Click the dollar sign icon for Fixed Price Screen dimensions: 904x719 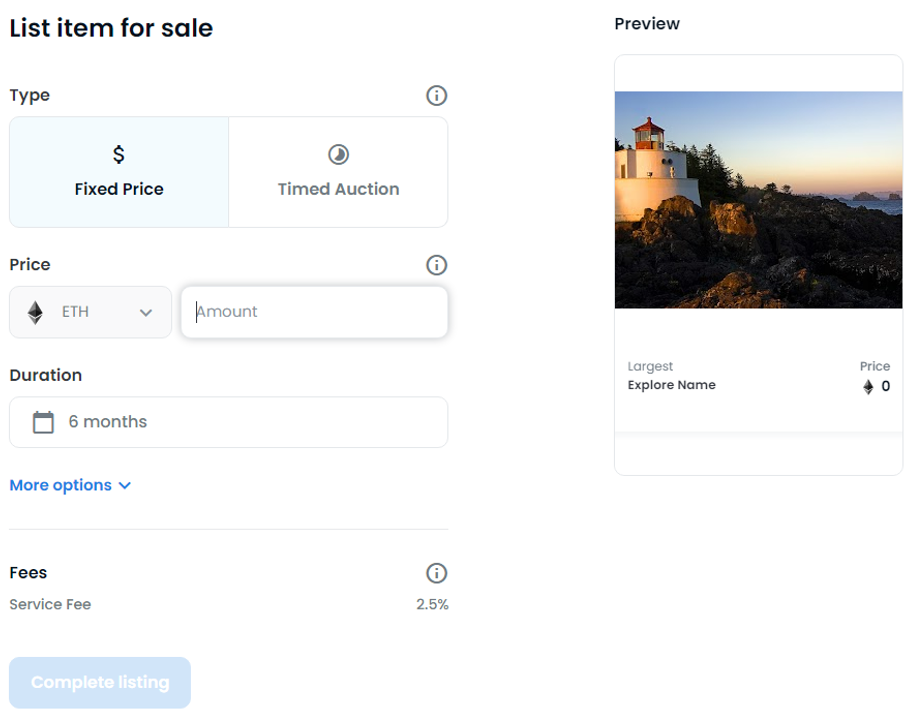click(x=119, y=155)
